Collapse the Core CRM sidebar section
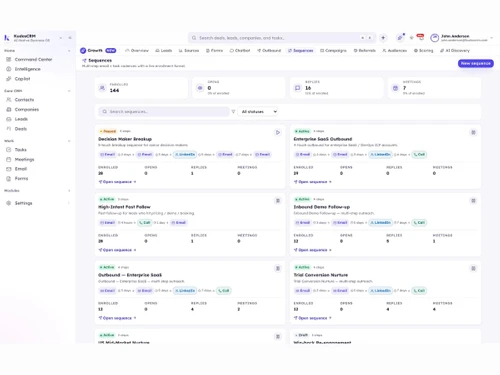The height and width of the screenshot is (375, 500). click(x=69, y=91)
